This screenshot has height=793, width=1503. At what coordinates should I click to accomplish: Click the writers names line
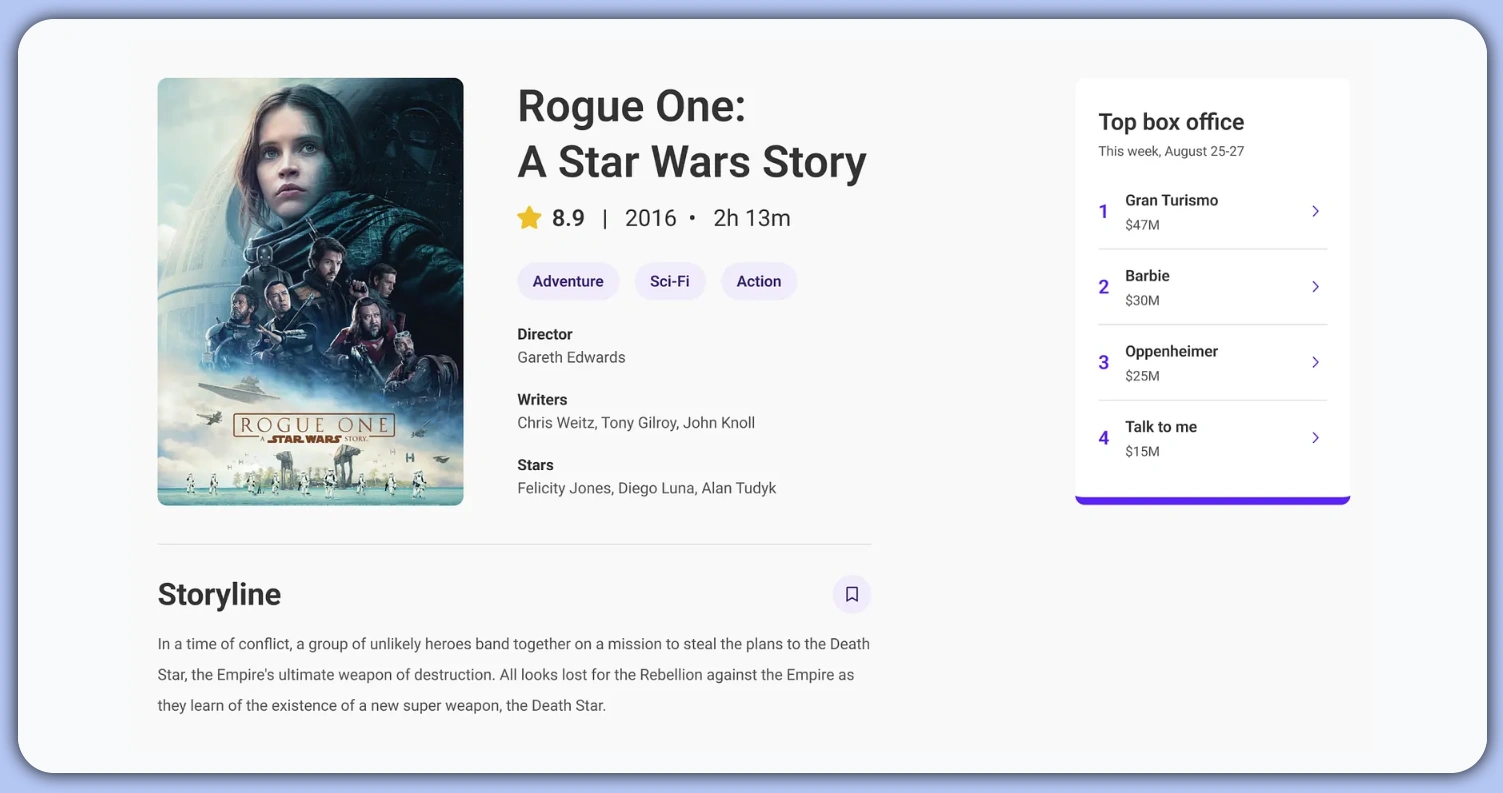coord(636,423)
